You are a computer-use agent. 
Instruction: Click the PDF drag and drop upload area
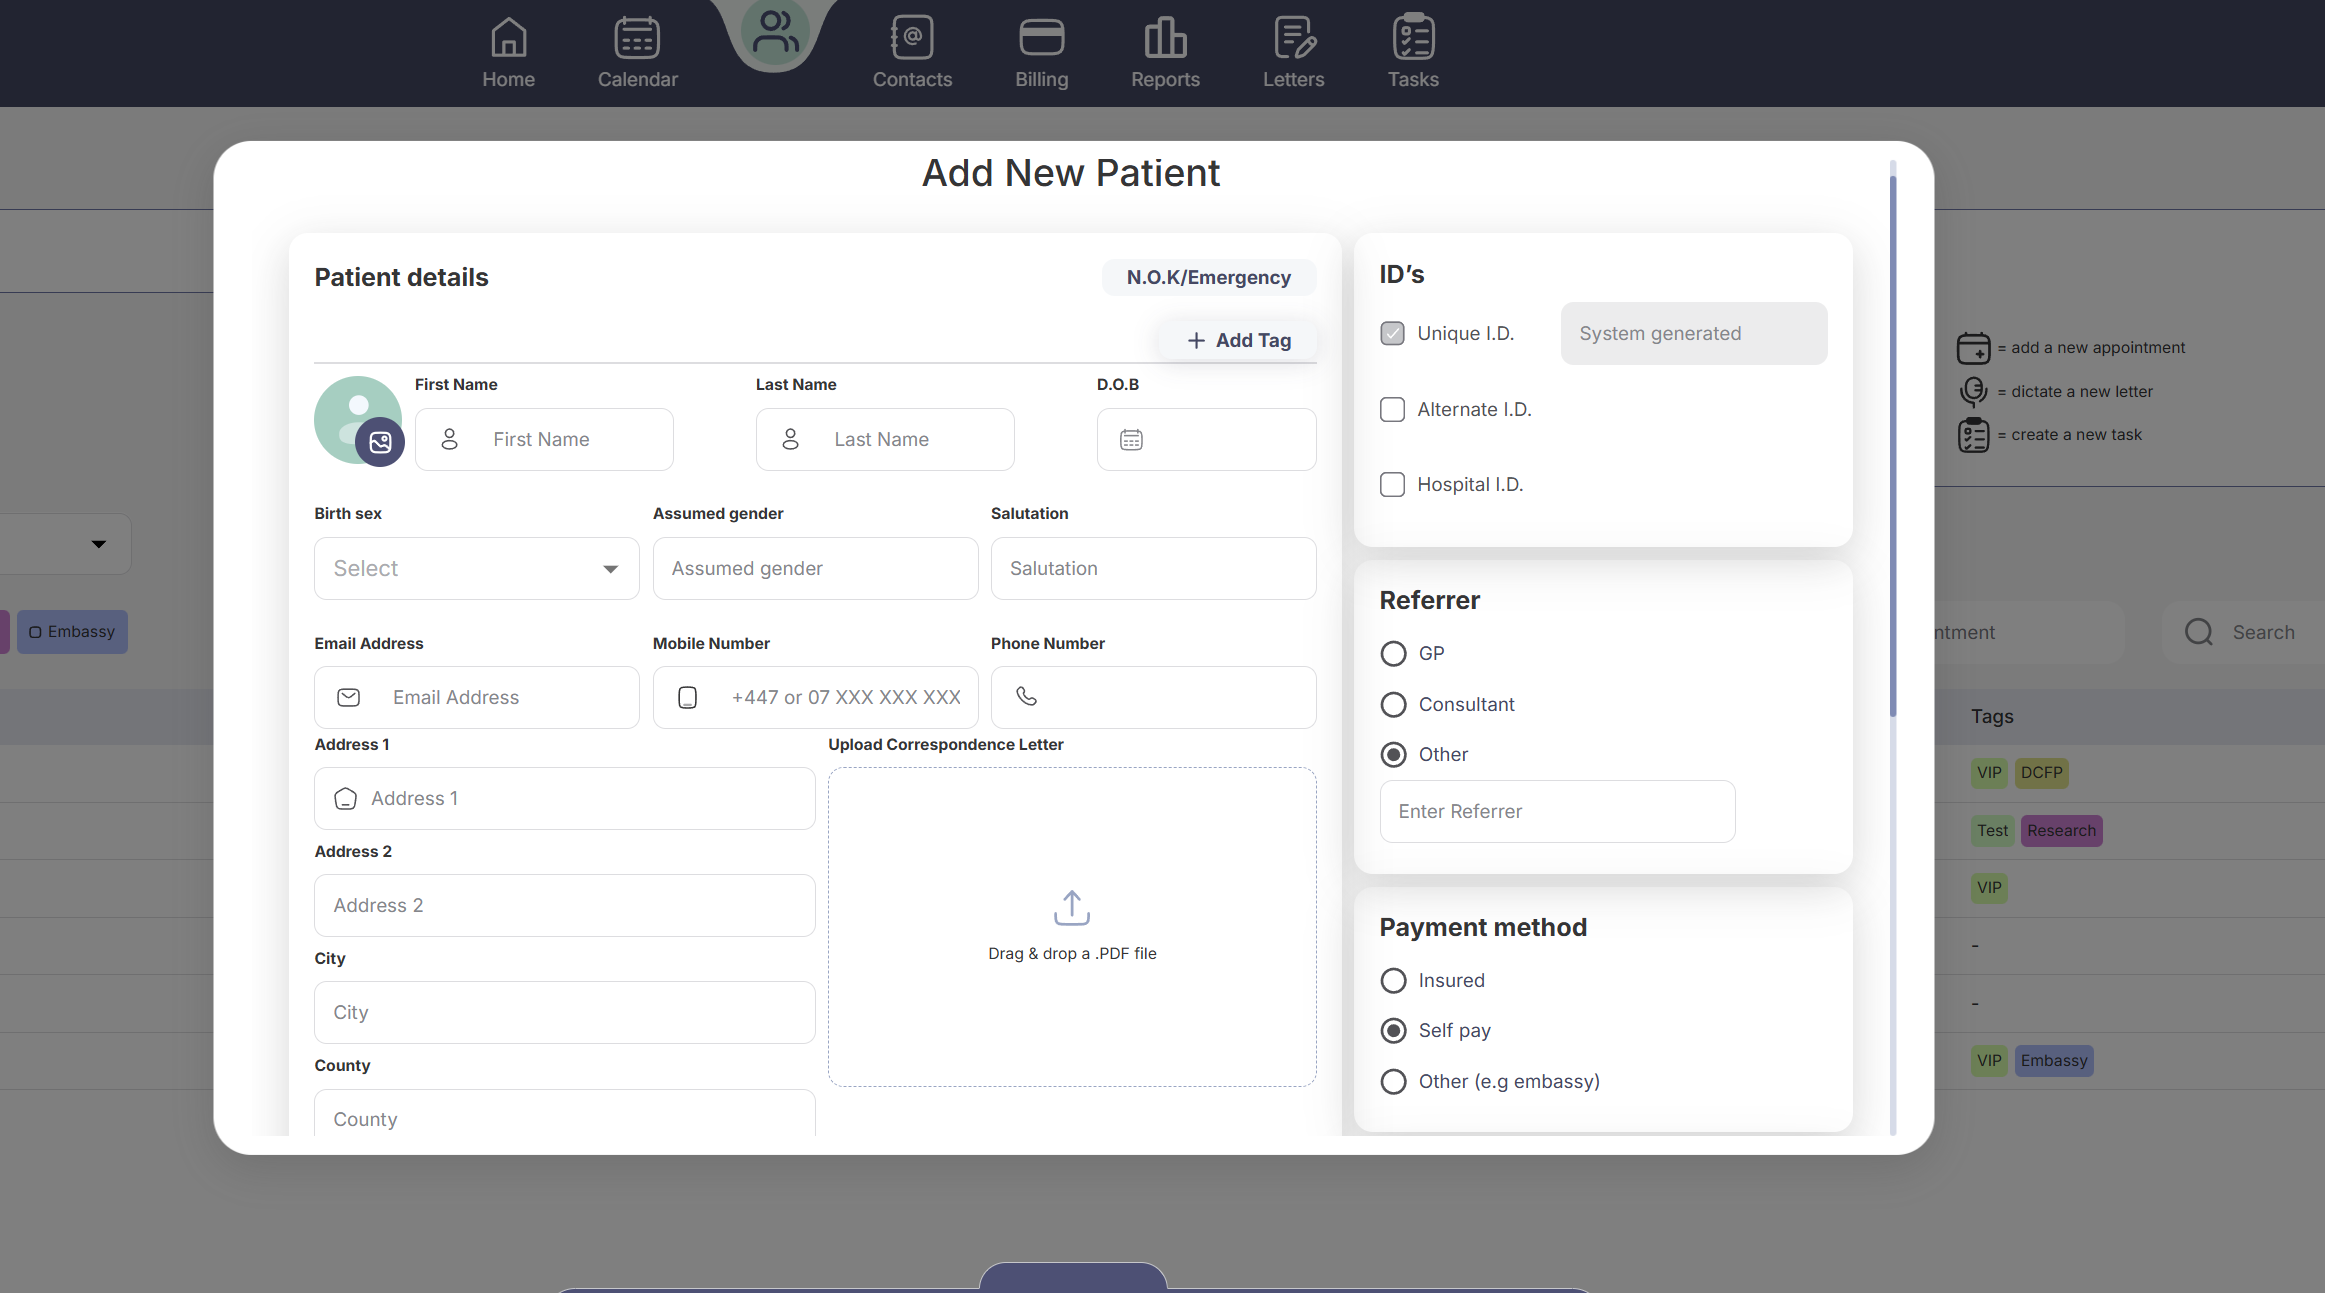pos(1072,926)
